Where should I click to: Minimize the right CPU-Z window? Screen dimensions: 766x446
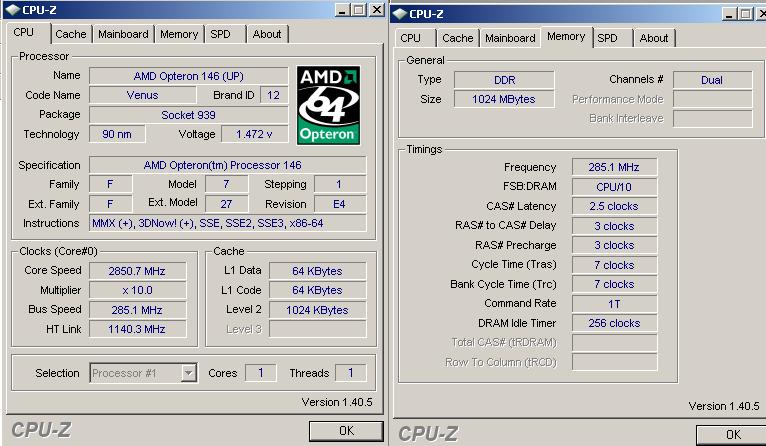[x=729, y=14]
